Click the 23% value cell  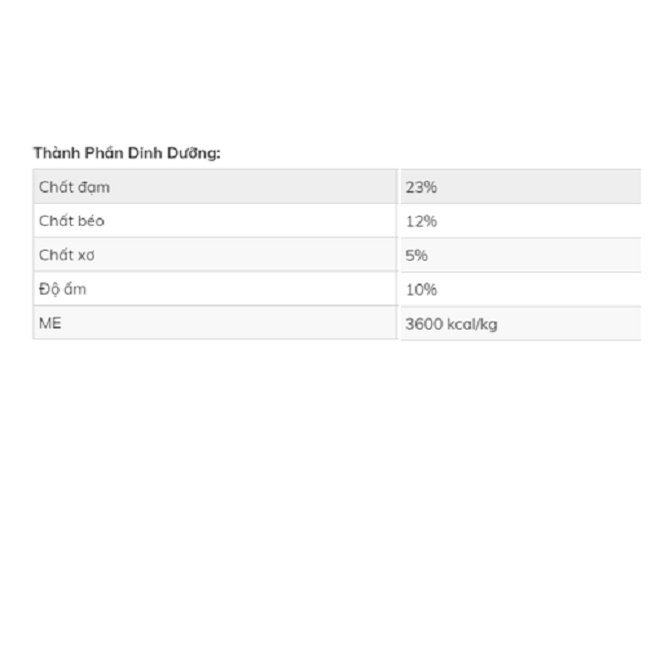point(421,187)
